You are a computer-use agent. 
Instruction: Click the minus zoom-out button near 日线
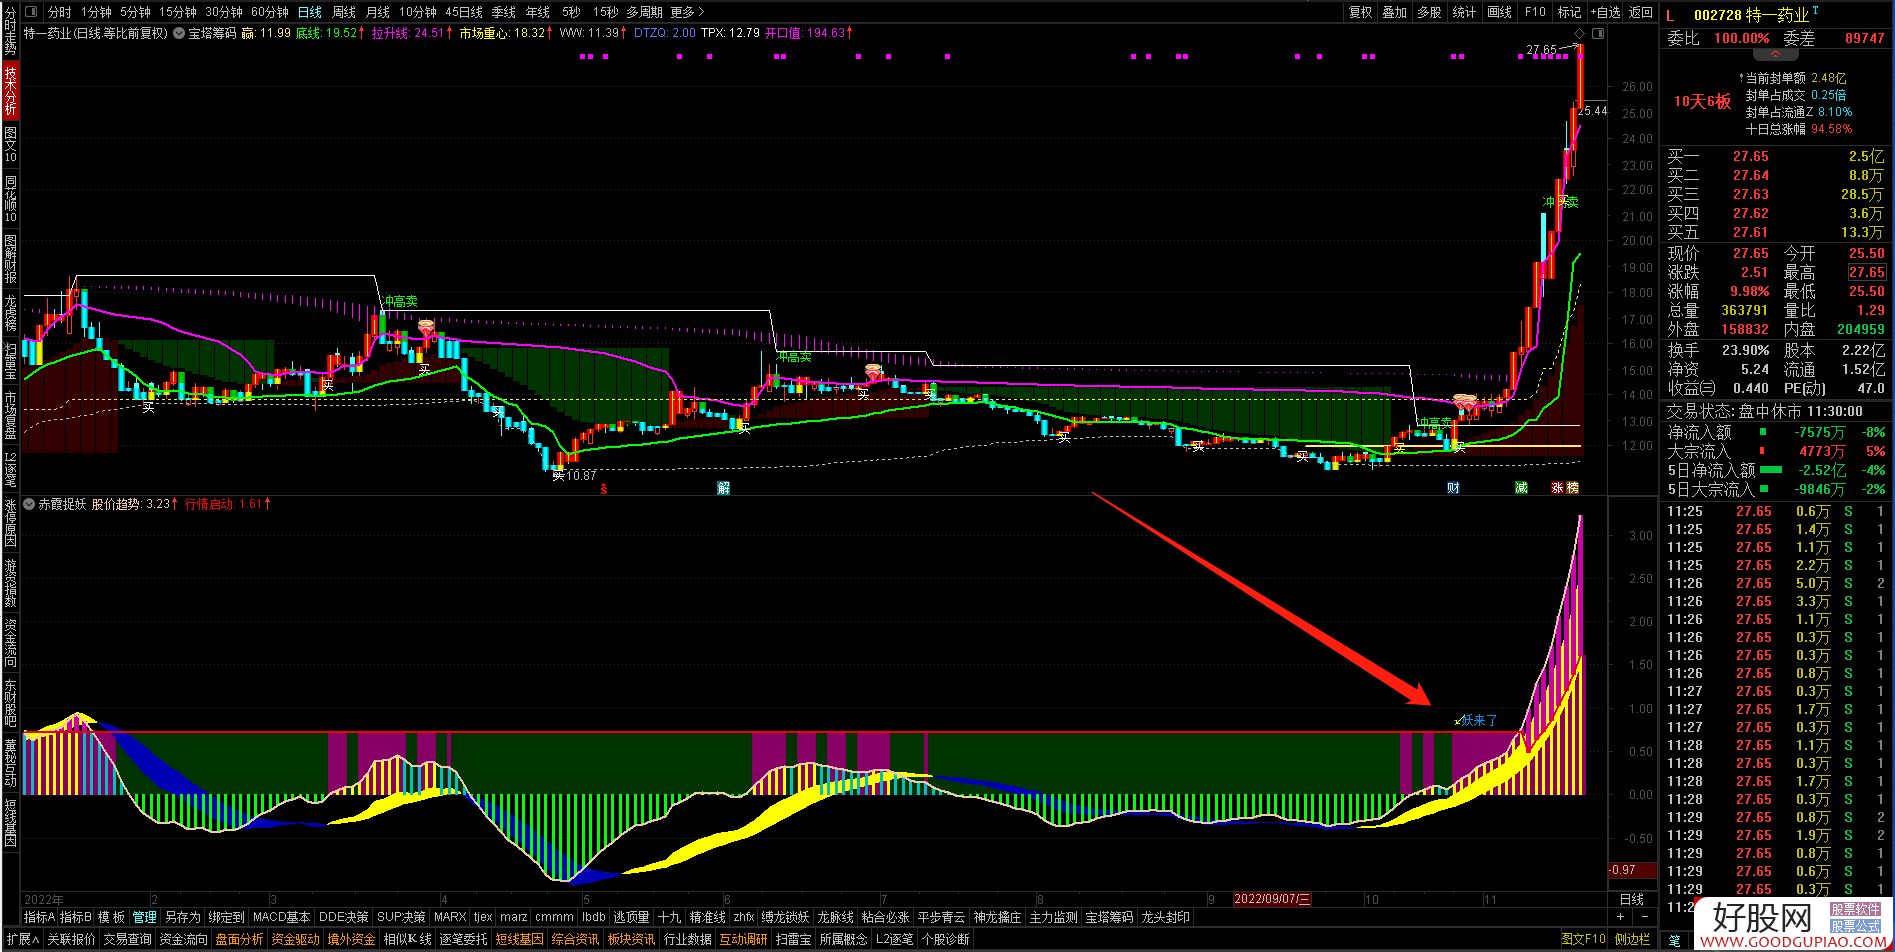(x=1644, y=917)
